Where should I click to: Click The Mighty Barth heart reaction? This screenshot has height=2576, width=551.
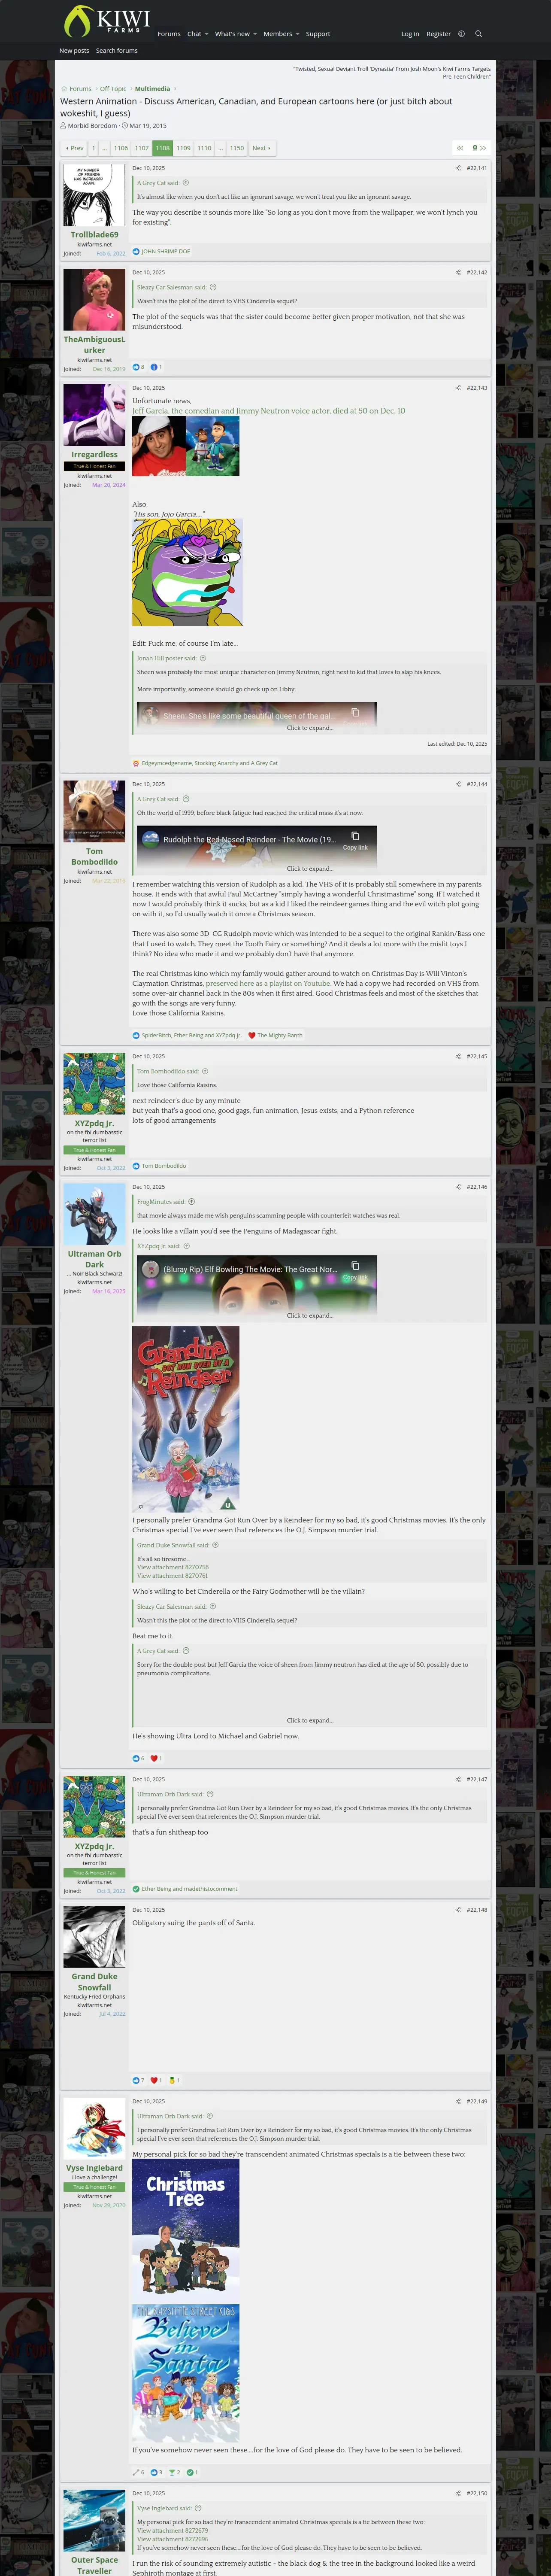click(276, 1035)
